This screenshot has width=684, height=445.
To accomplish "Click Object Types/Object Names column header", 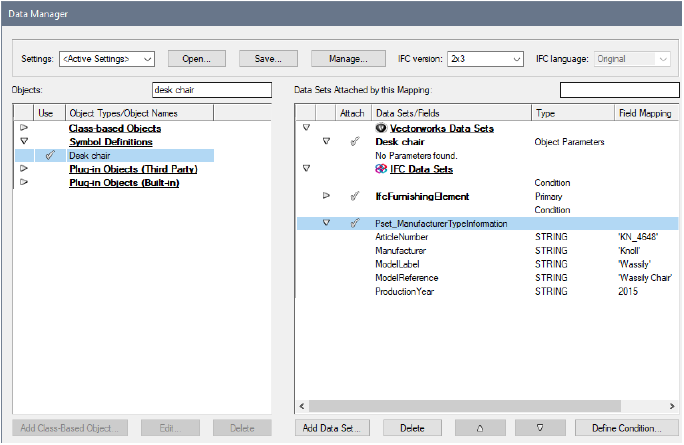I will click(140, 113).
